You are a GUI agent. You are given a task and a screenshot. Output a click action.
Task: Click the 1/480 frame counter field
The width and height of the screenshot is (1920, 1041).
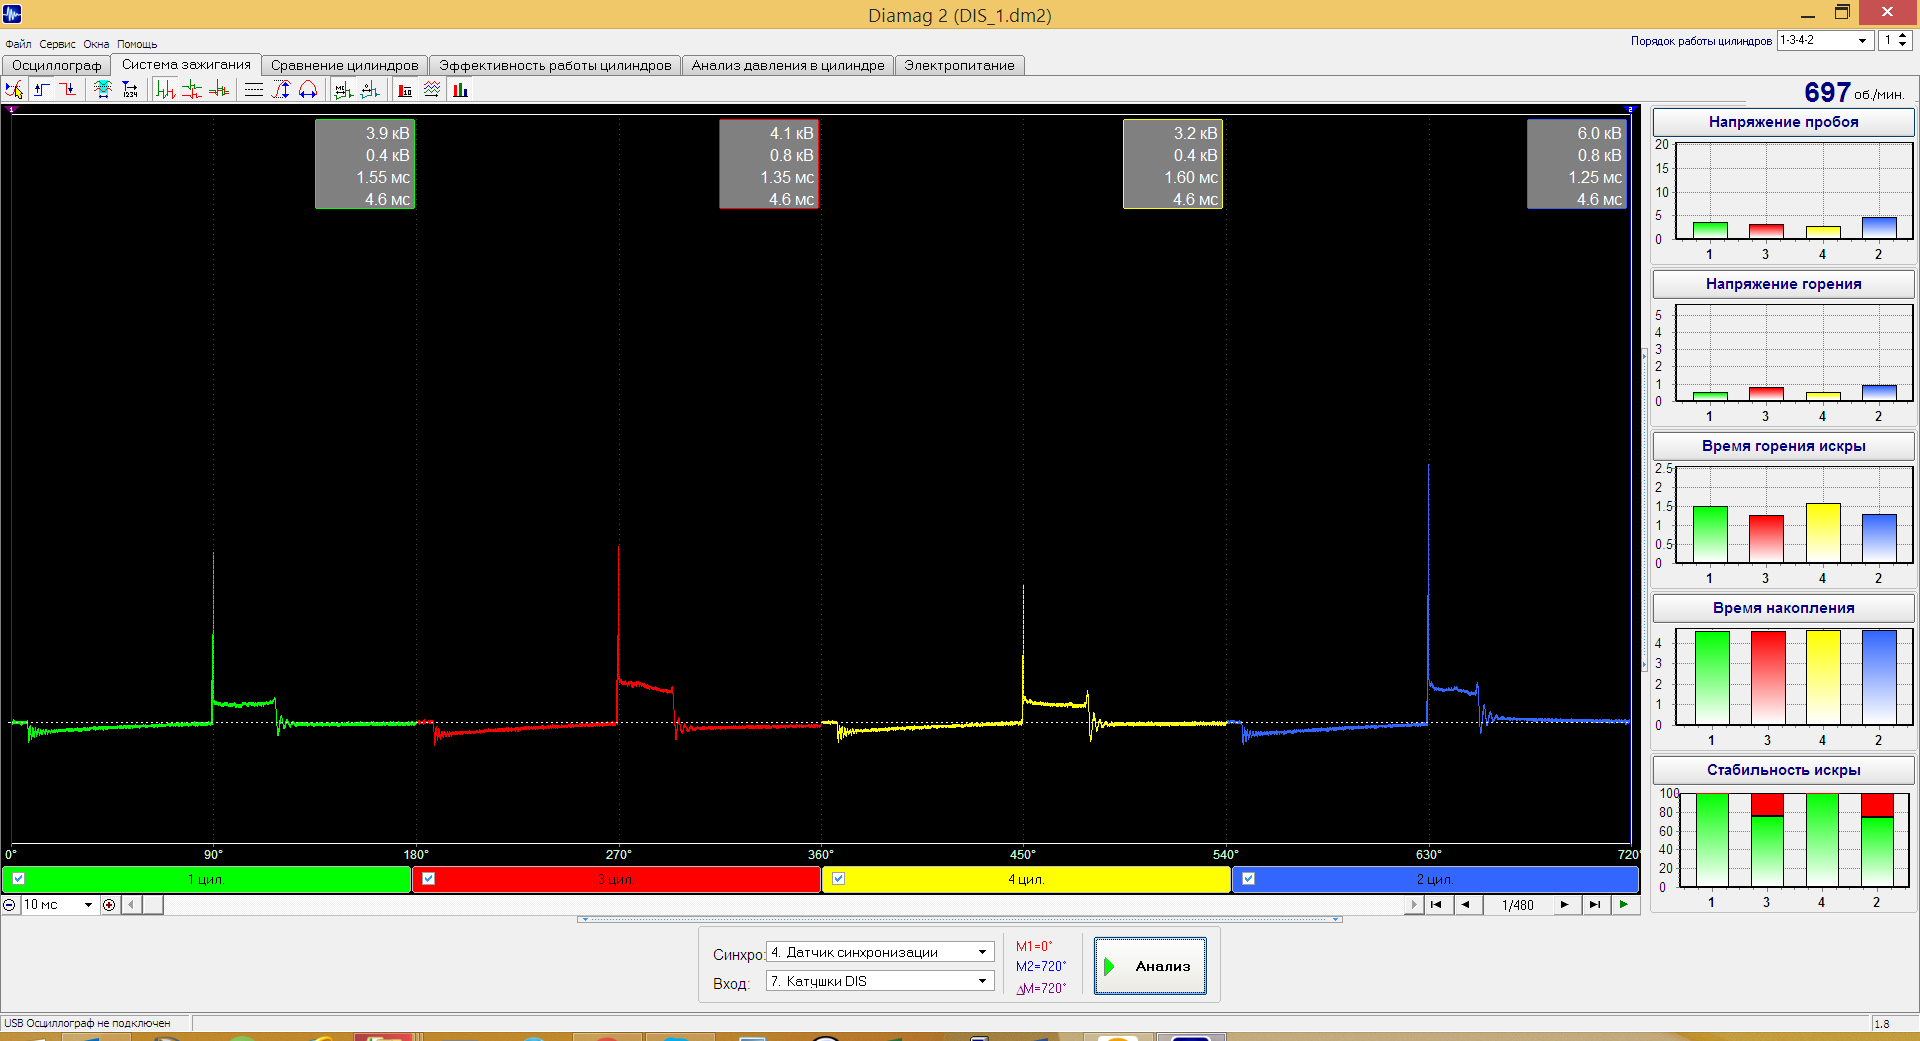[1517, 905]
